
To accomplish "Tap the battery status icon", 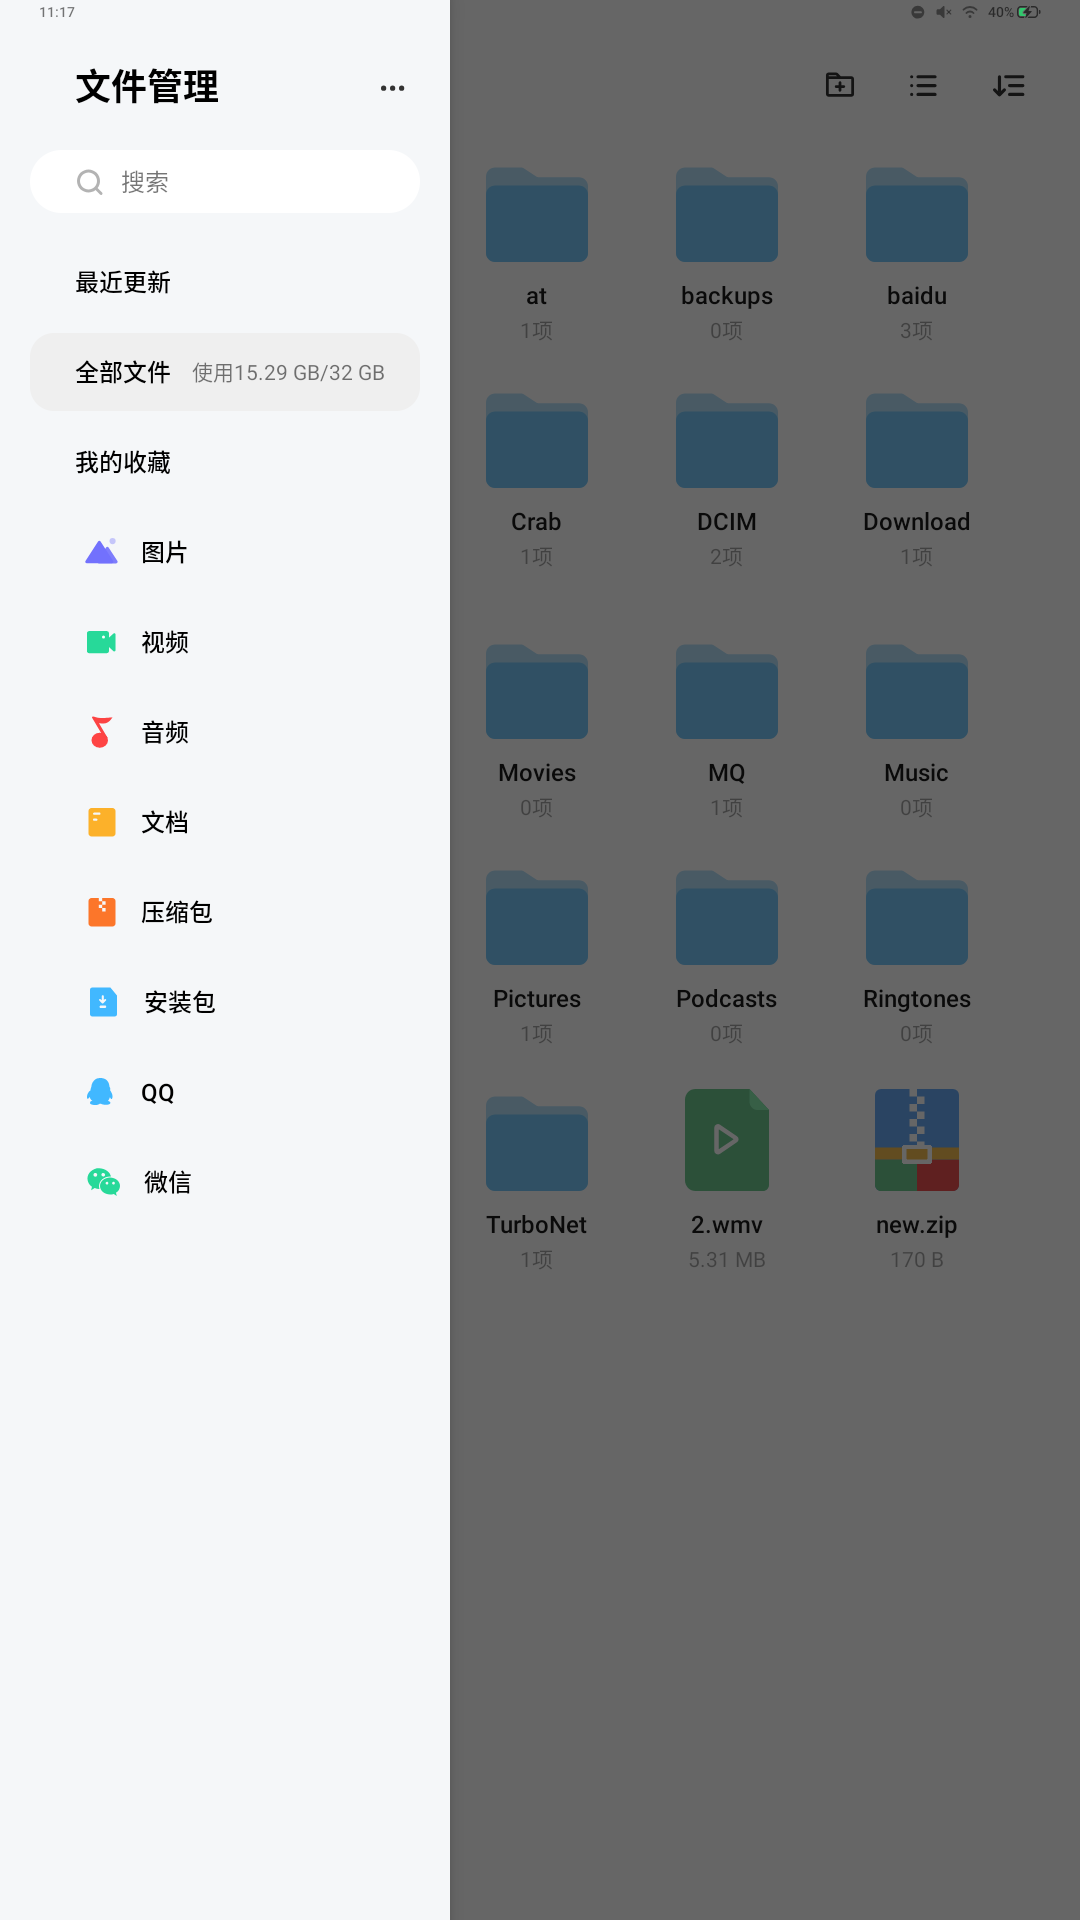I will 1029,12.
